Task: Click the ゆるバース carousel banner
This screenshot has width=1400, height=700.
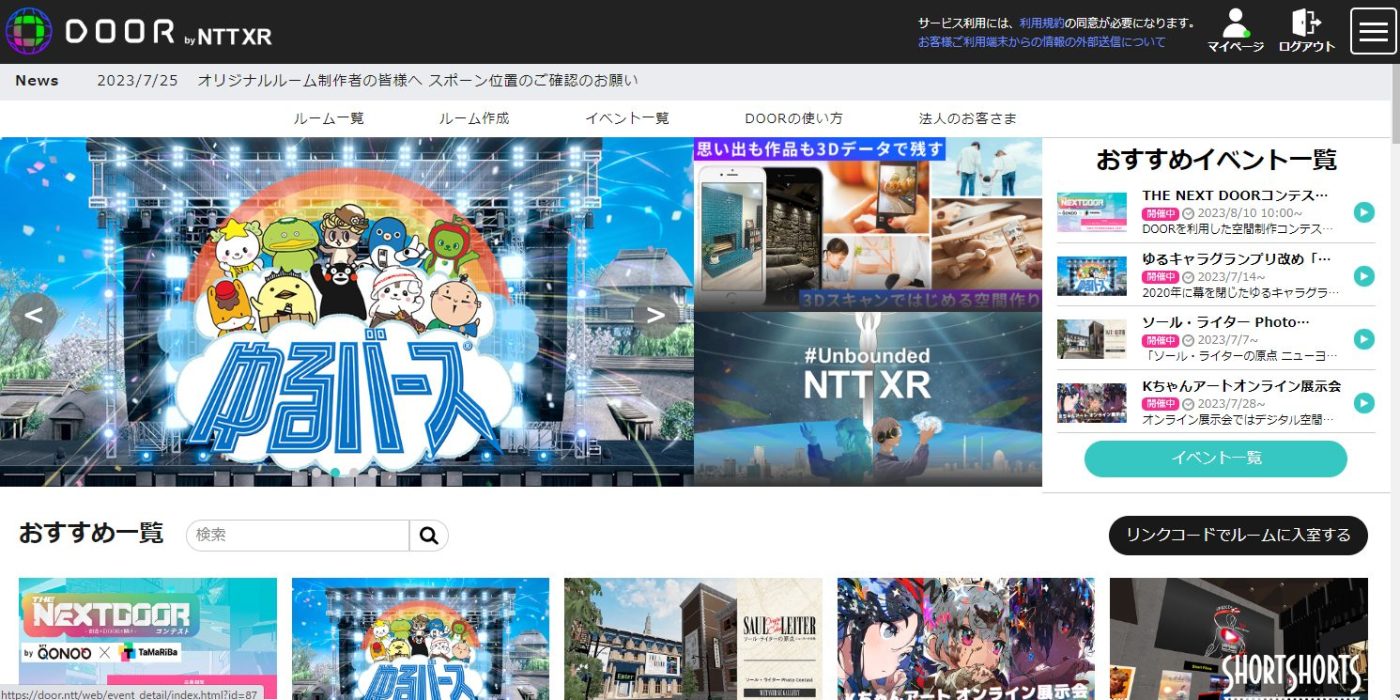Action: point(347,312)
